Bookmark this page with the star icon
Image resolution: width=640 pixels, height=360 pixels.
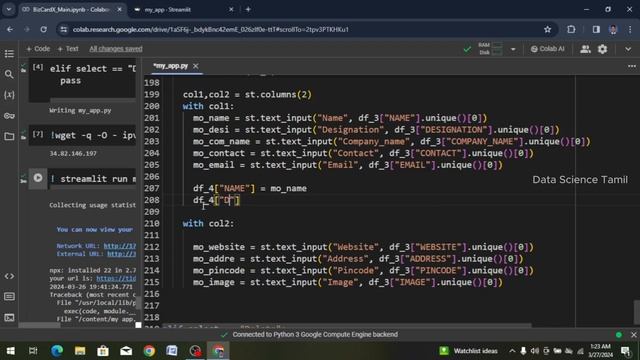547,29
